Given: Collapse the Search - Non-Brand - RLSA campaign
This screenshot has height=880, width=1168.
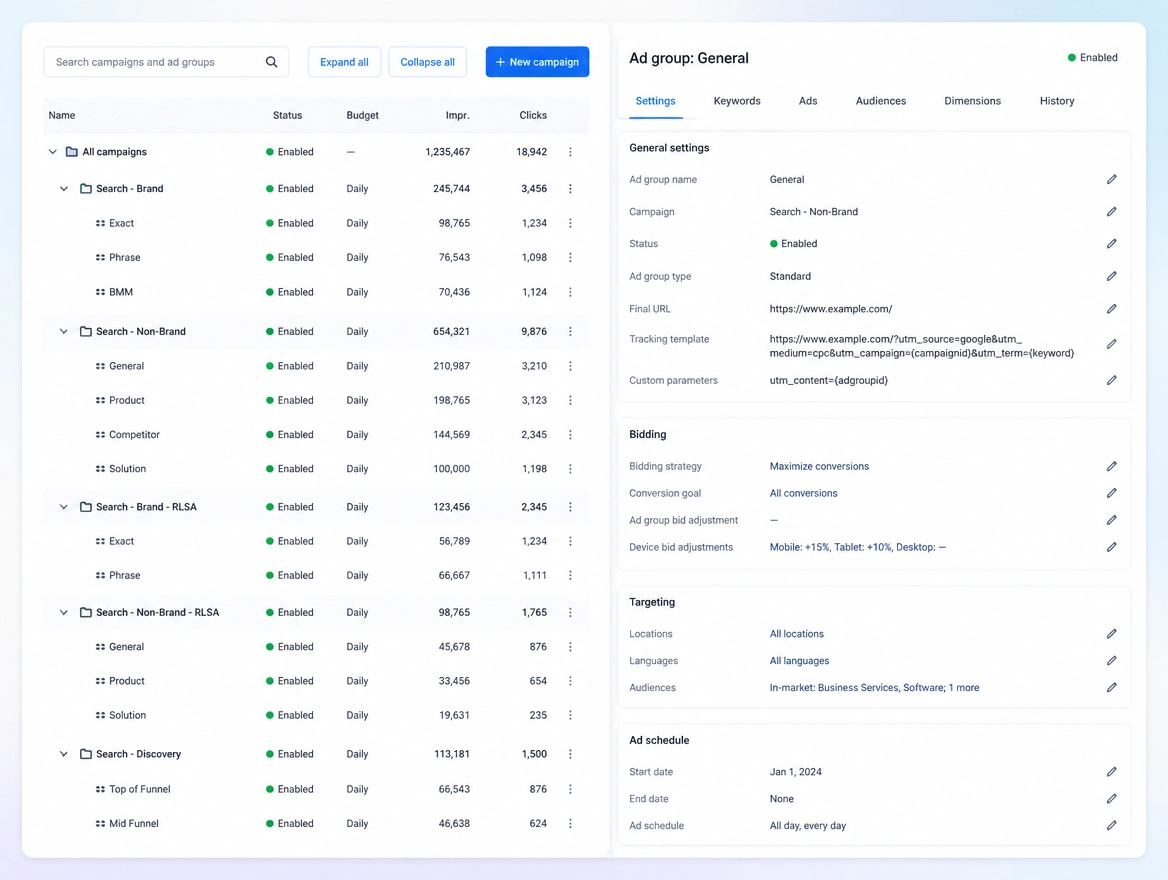Looking at the screenshot, I should pos(64,612).
